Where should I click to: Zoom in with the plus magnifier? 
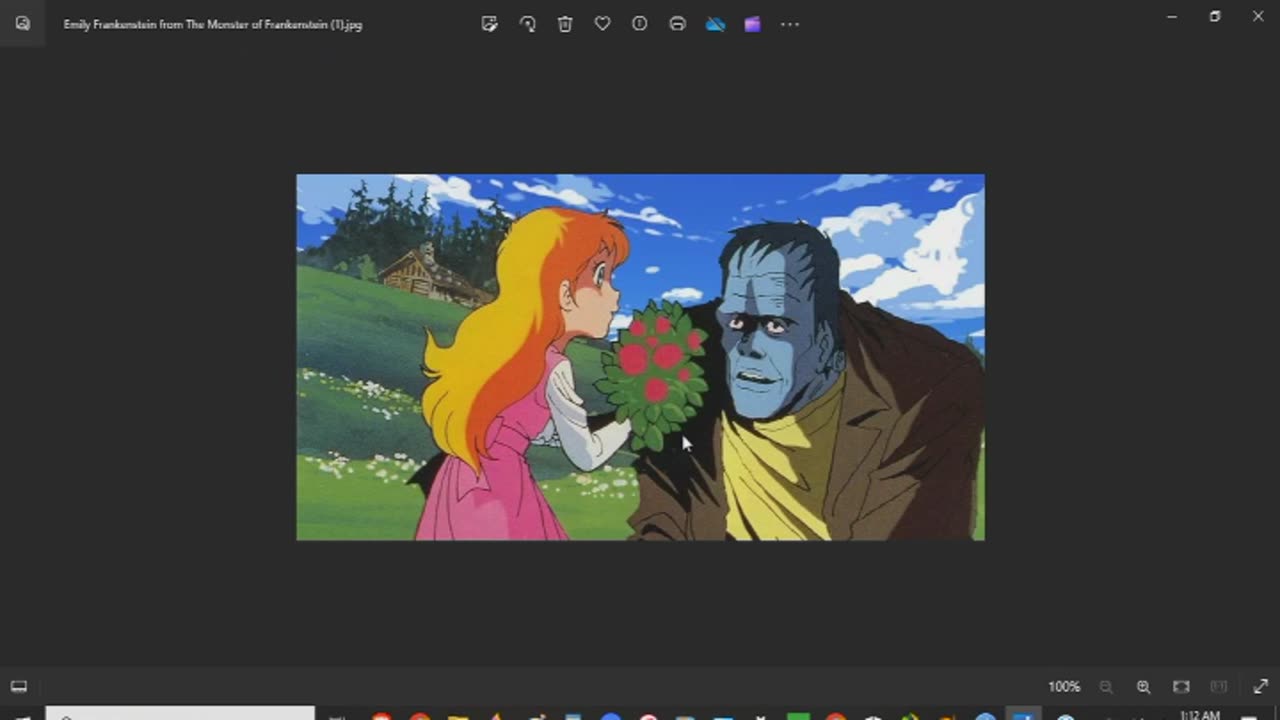tap(1143, 687)
